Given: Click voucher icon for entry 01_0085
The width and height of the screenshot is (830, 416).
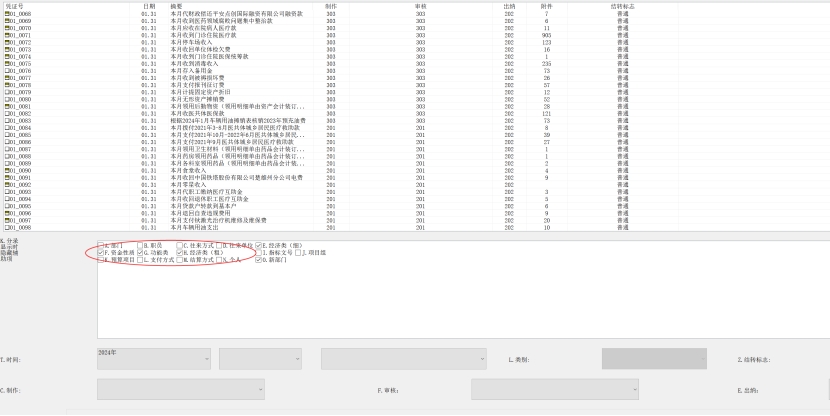Looking at the screenshot, I should click(7, 135).
